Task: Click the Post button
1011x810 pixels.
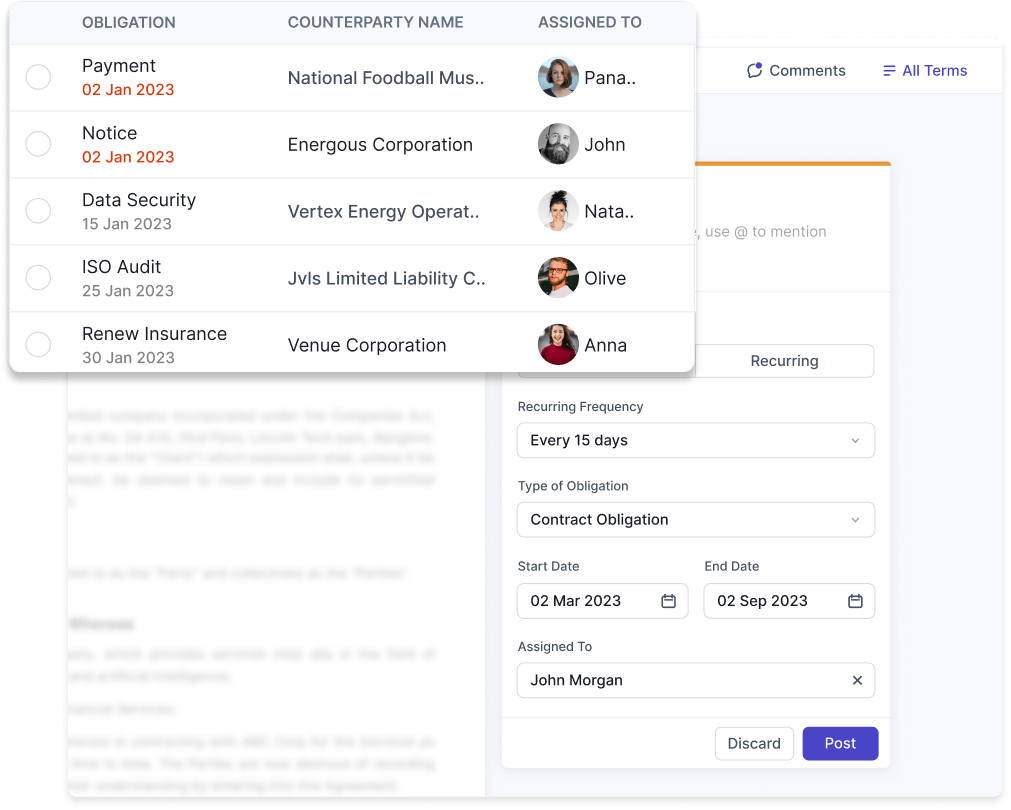Action: [x=840, y=744]
